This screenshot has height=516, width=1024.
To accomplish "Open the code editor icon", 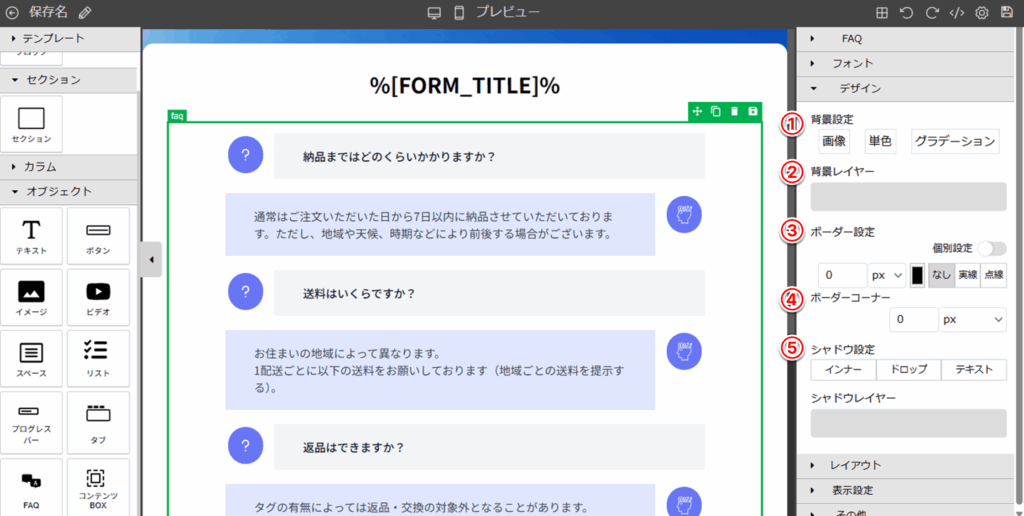I will [957, 13].
